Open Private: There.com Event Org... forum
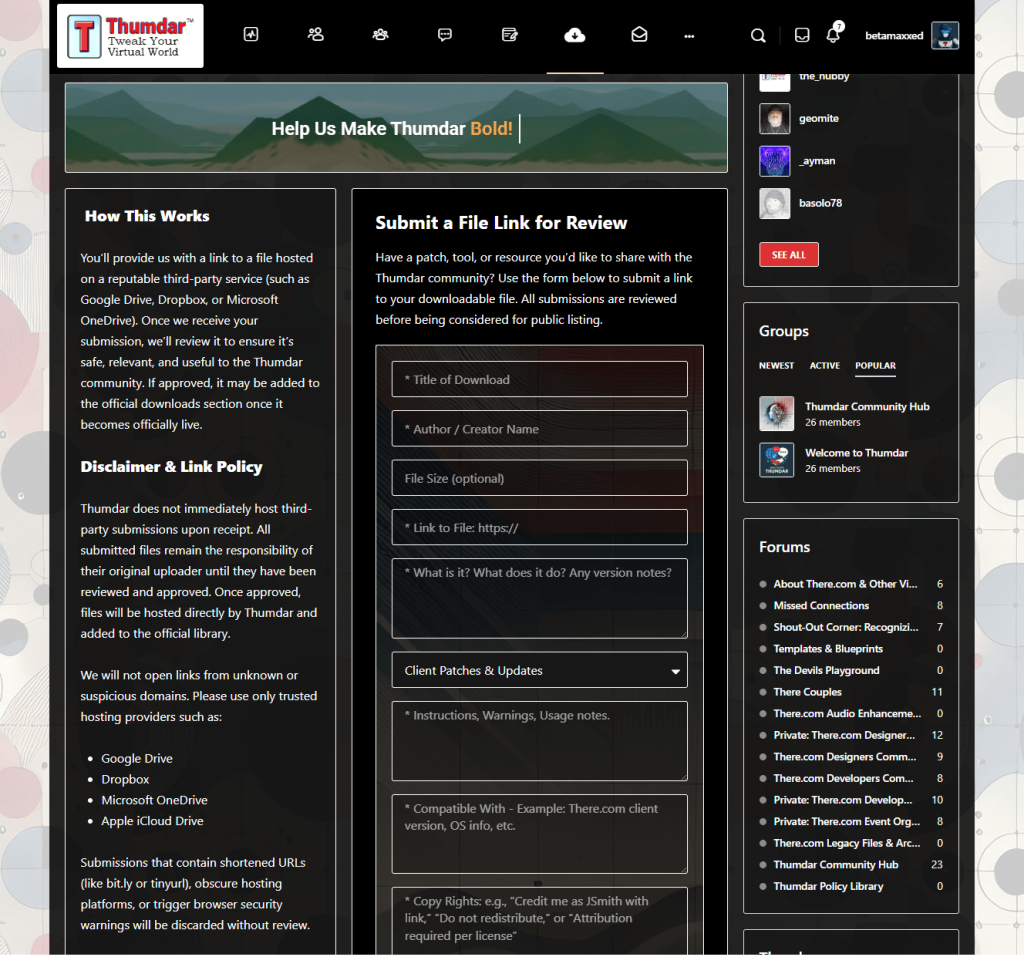This screenshot has width=1024, height=957. point(846,821)
